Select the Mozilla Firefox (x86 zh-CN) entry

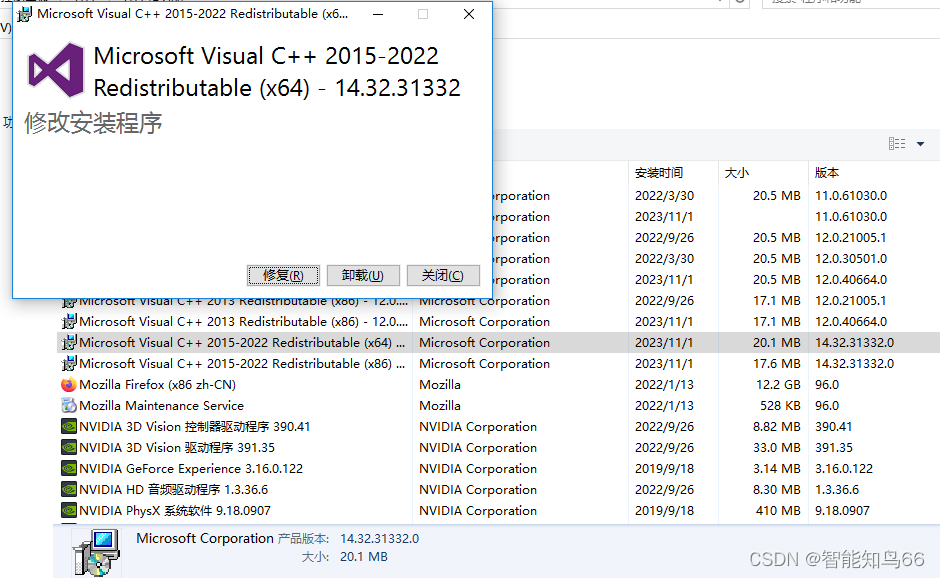[158, 384]
